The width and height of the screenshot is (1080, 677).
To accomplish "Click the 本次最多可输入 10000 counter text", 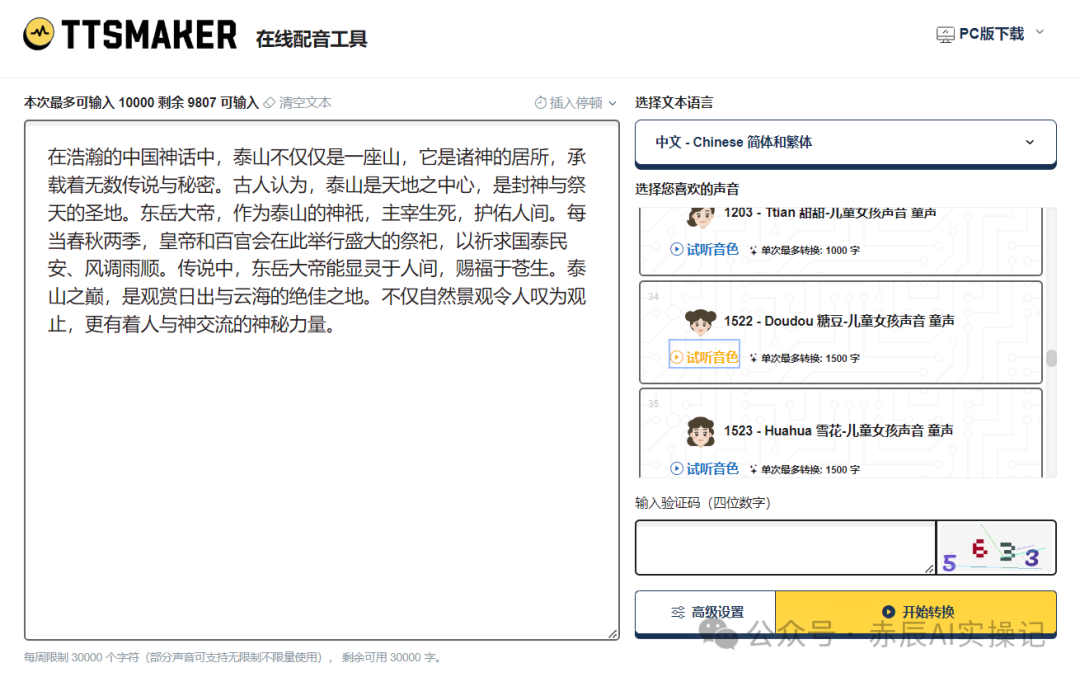I will tap(141, 103).
